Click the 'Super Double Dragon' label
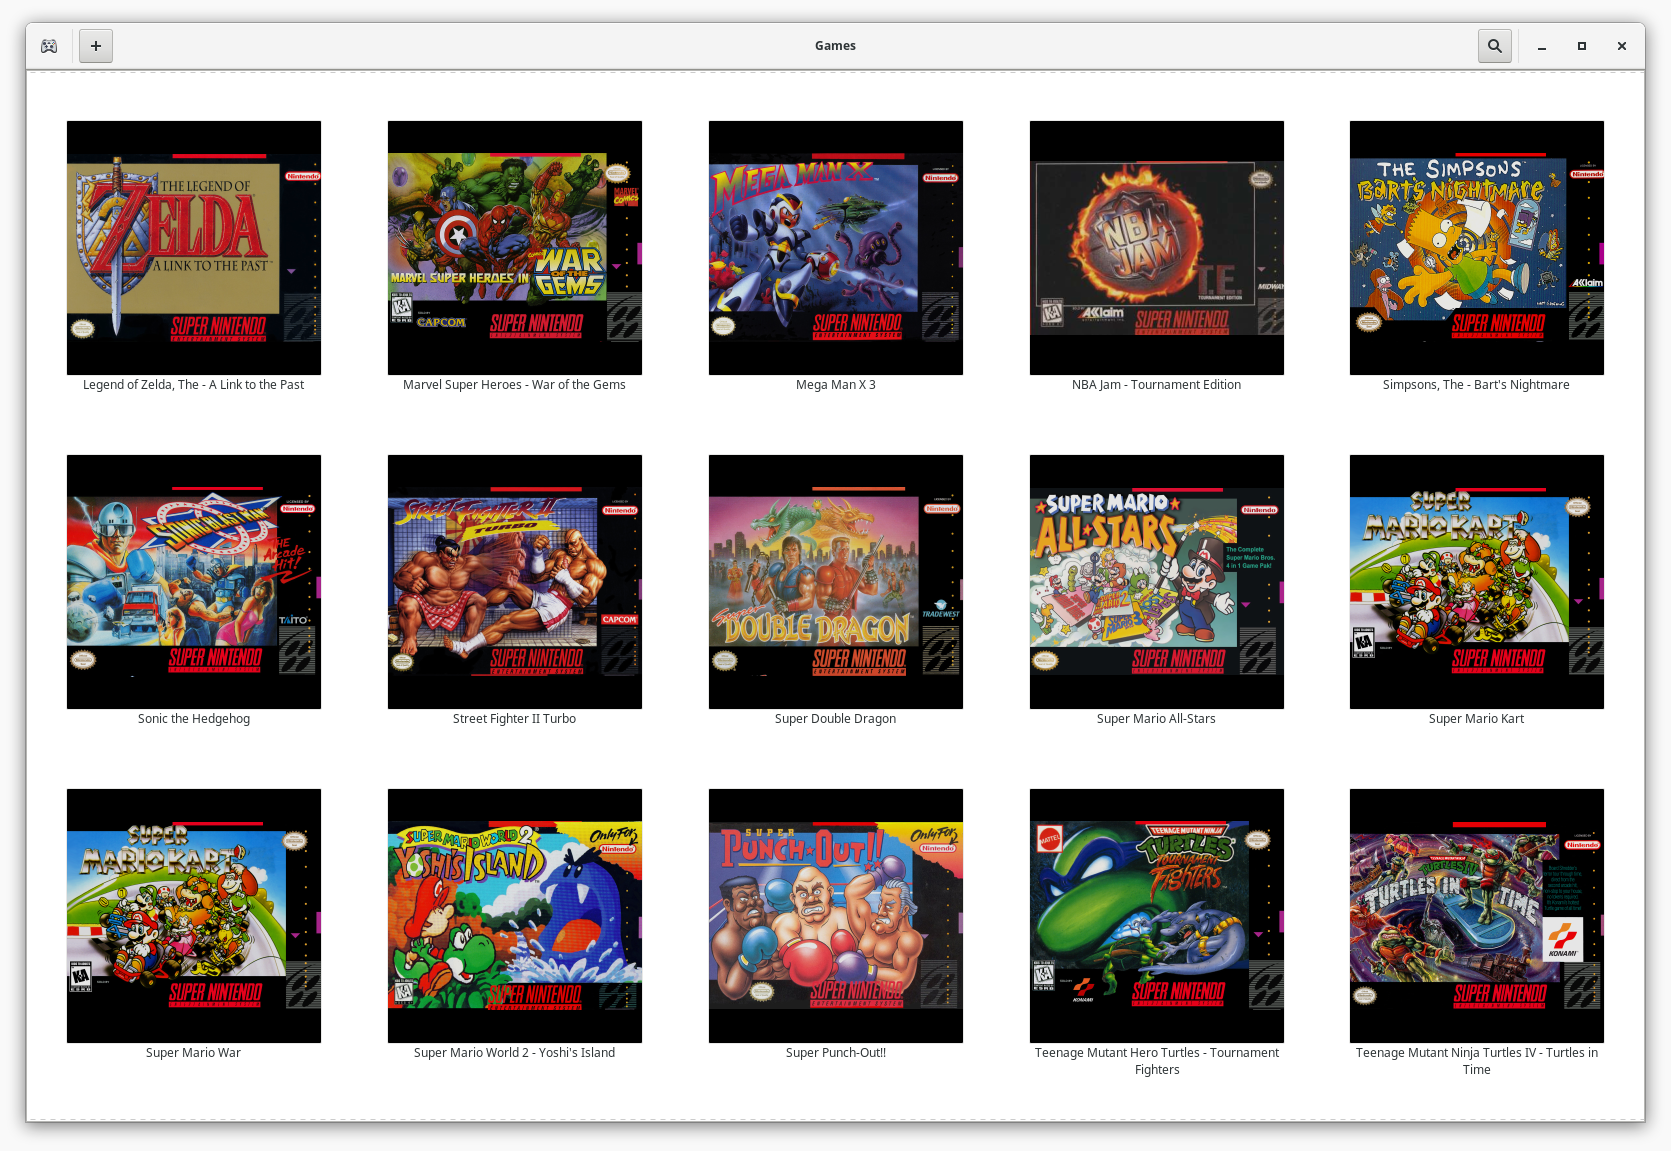 836,719
